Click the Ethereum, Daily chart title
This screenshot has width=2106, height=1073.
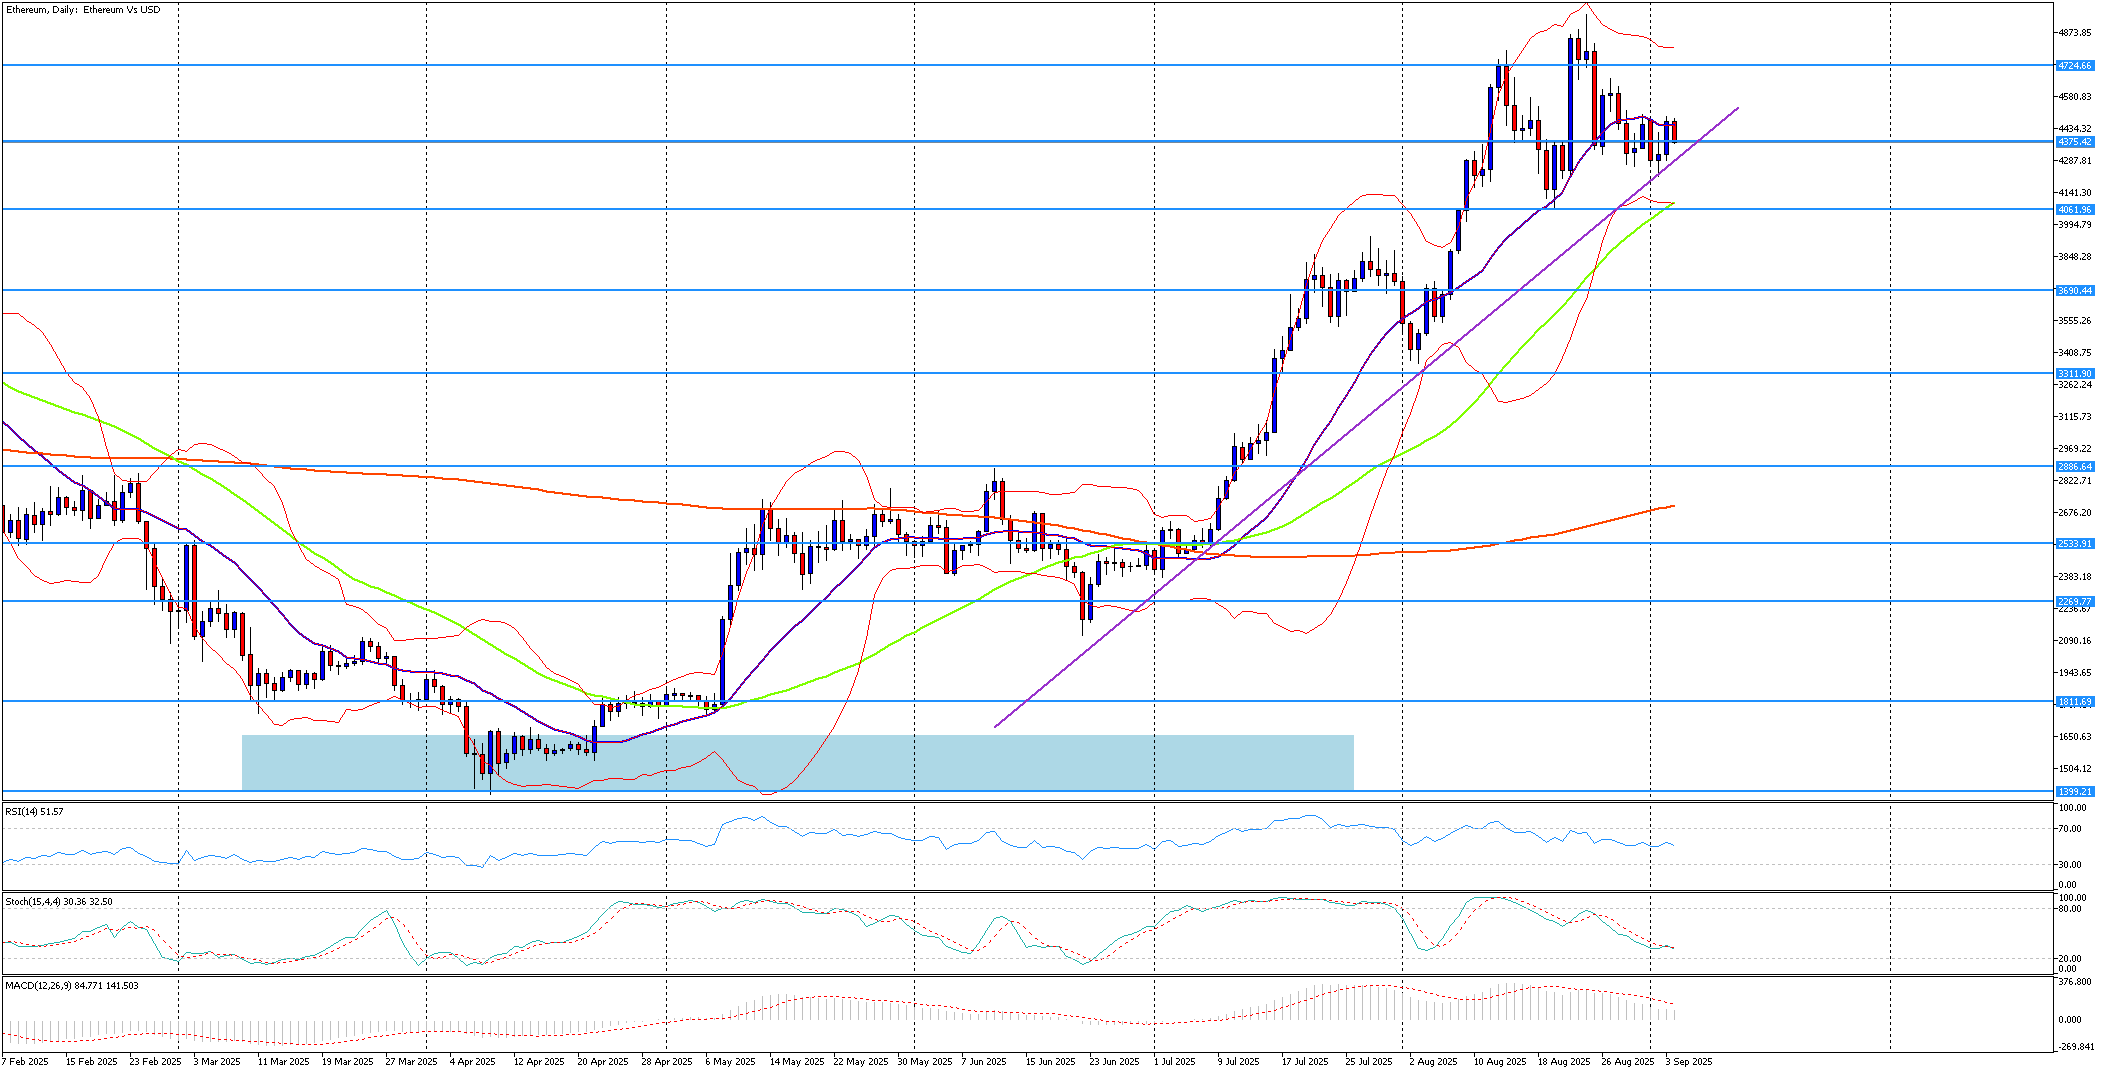pyautogui.click(x=82, y=10)
